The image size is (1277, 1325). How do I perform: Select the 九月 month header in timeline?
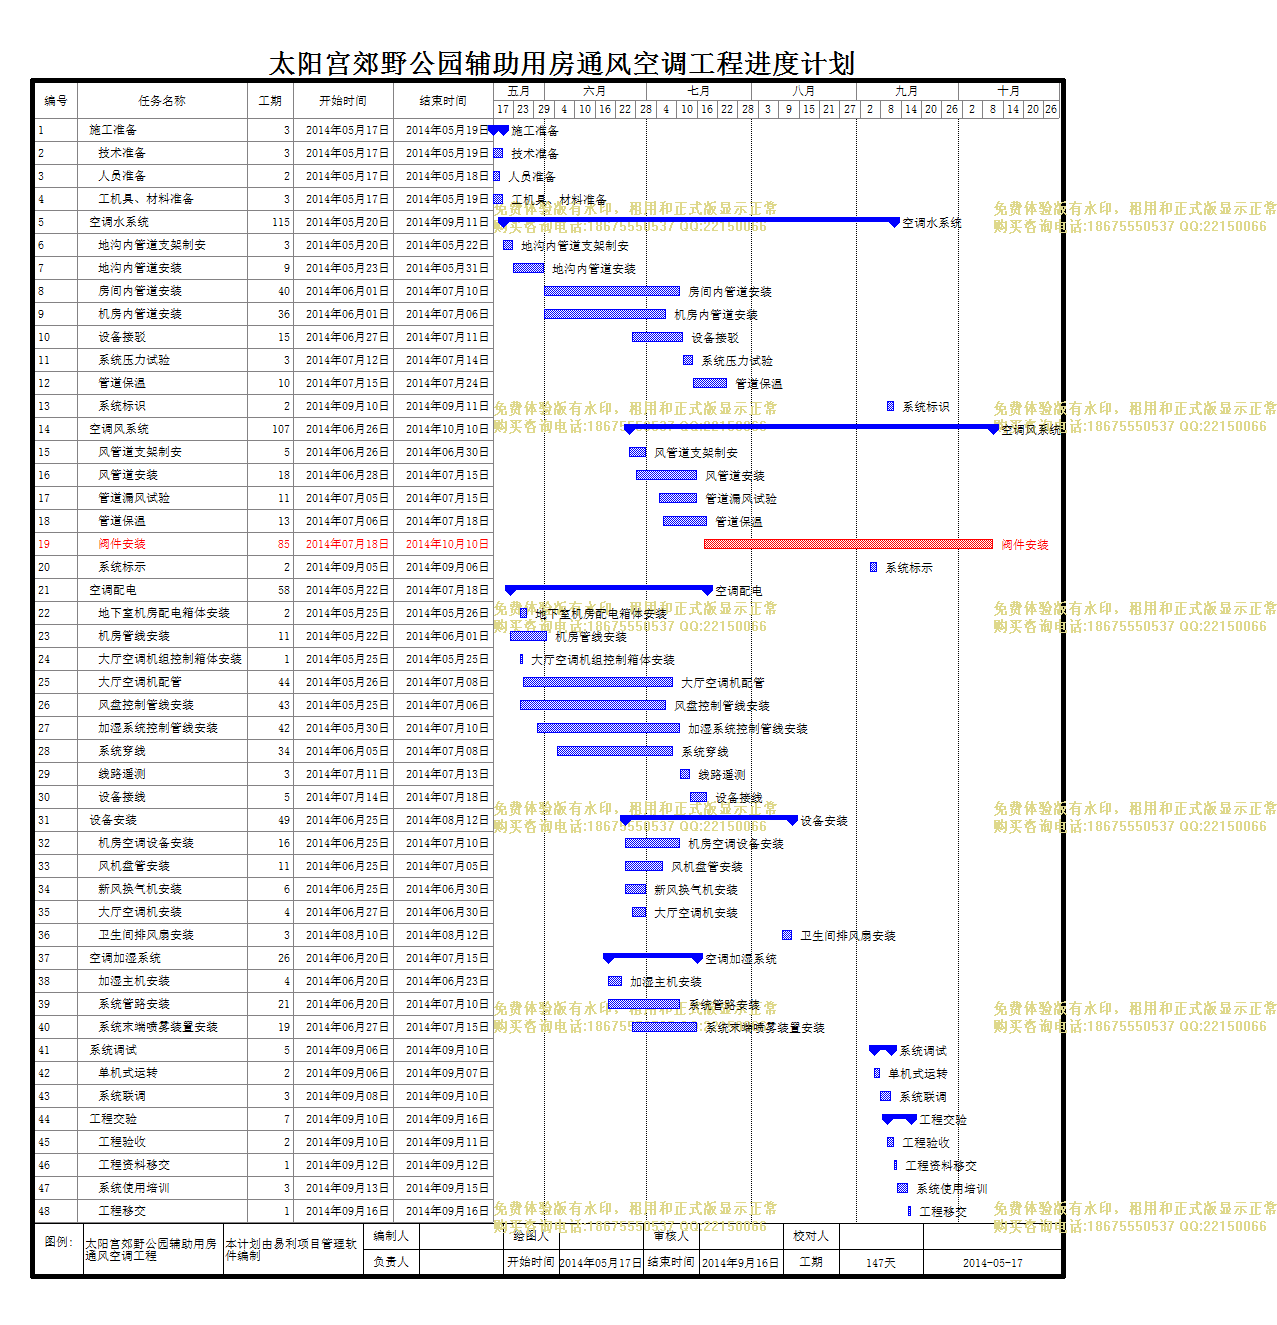pyautogui.click(x=906, y=91)
